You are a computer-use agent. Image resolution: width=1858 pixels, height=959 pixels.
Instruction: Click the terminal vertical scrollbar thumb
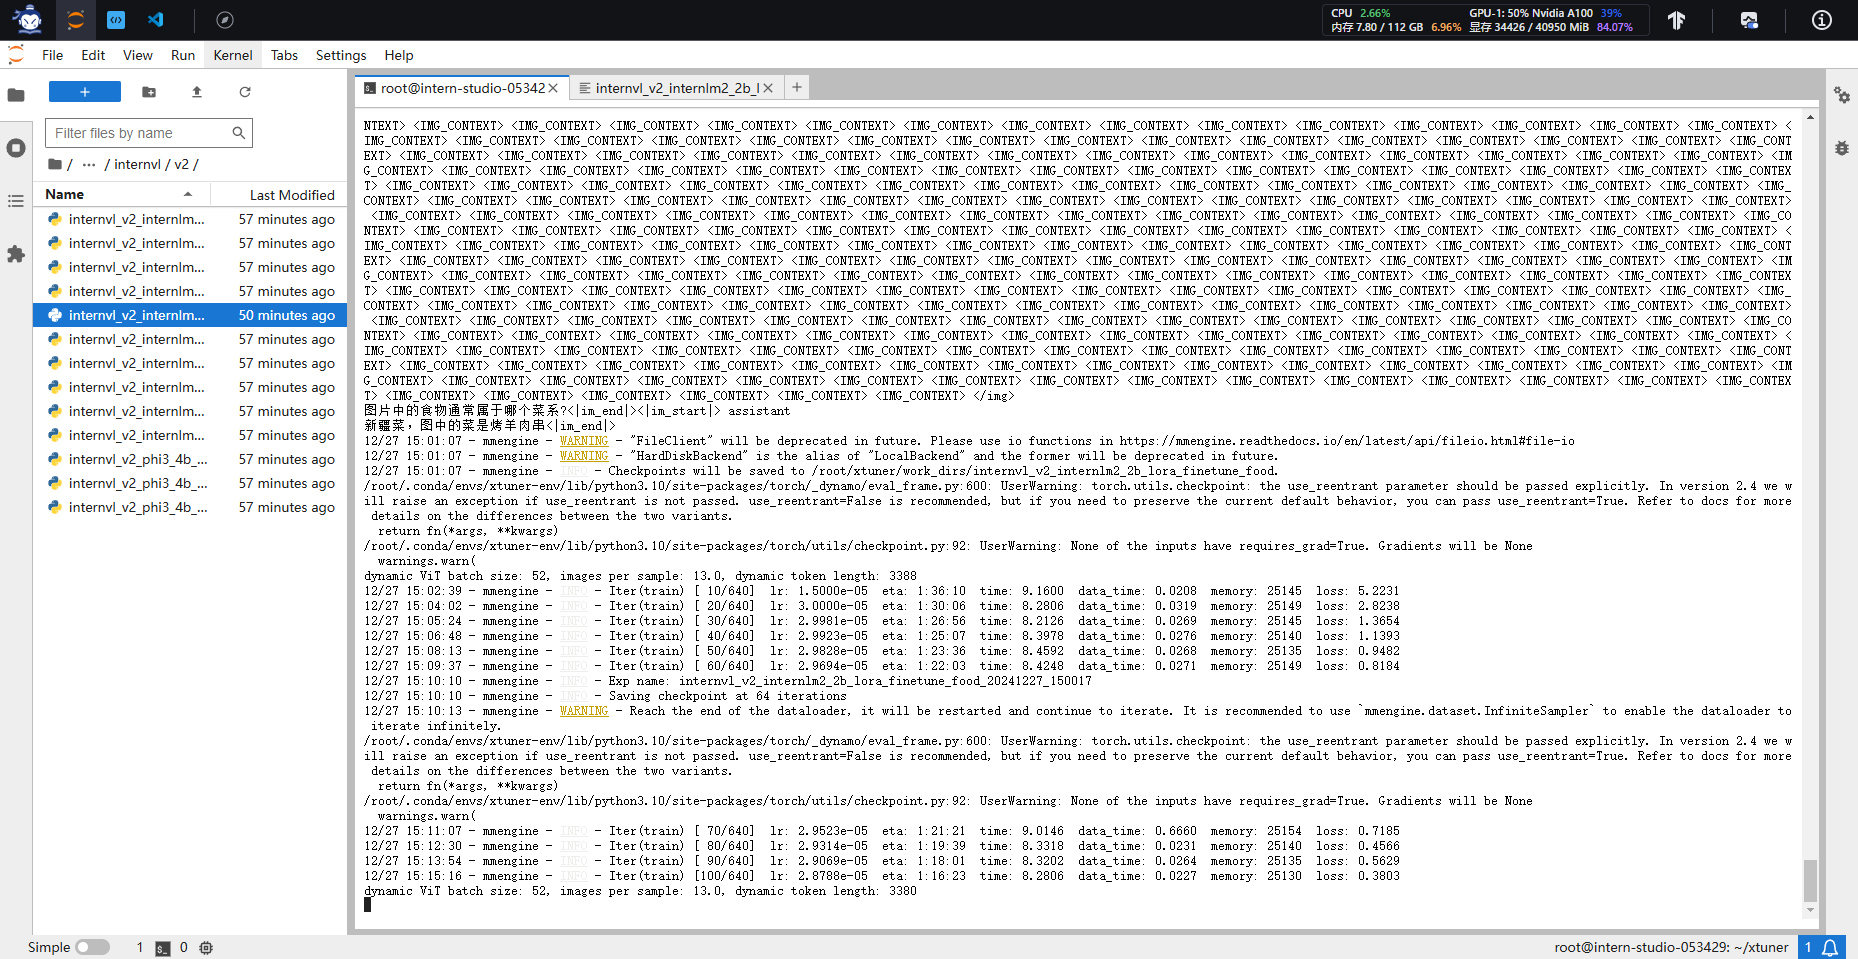tap(1810, 880)
